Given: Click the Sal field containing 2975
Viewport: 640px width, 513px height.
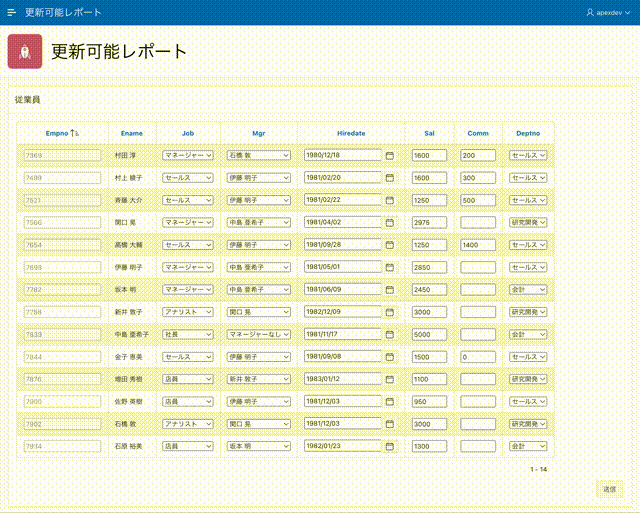Looking at the screenshot, I should pyautogui.click(x=429, y=222).
